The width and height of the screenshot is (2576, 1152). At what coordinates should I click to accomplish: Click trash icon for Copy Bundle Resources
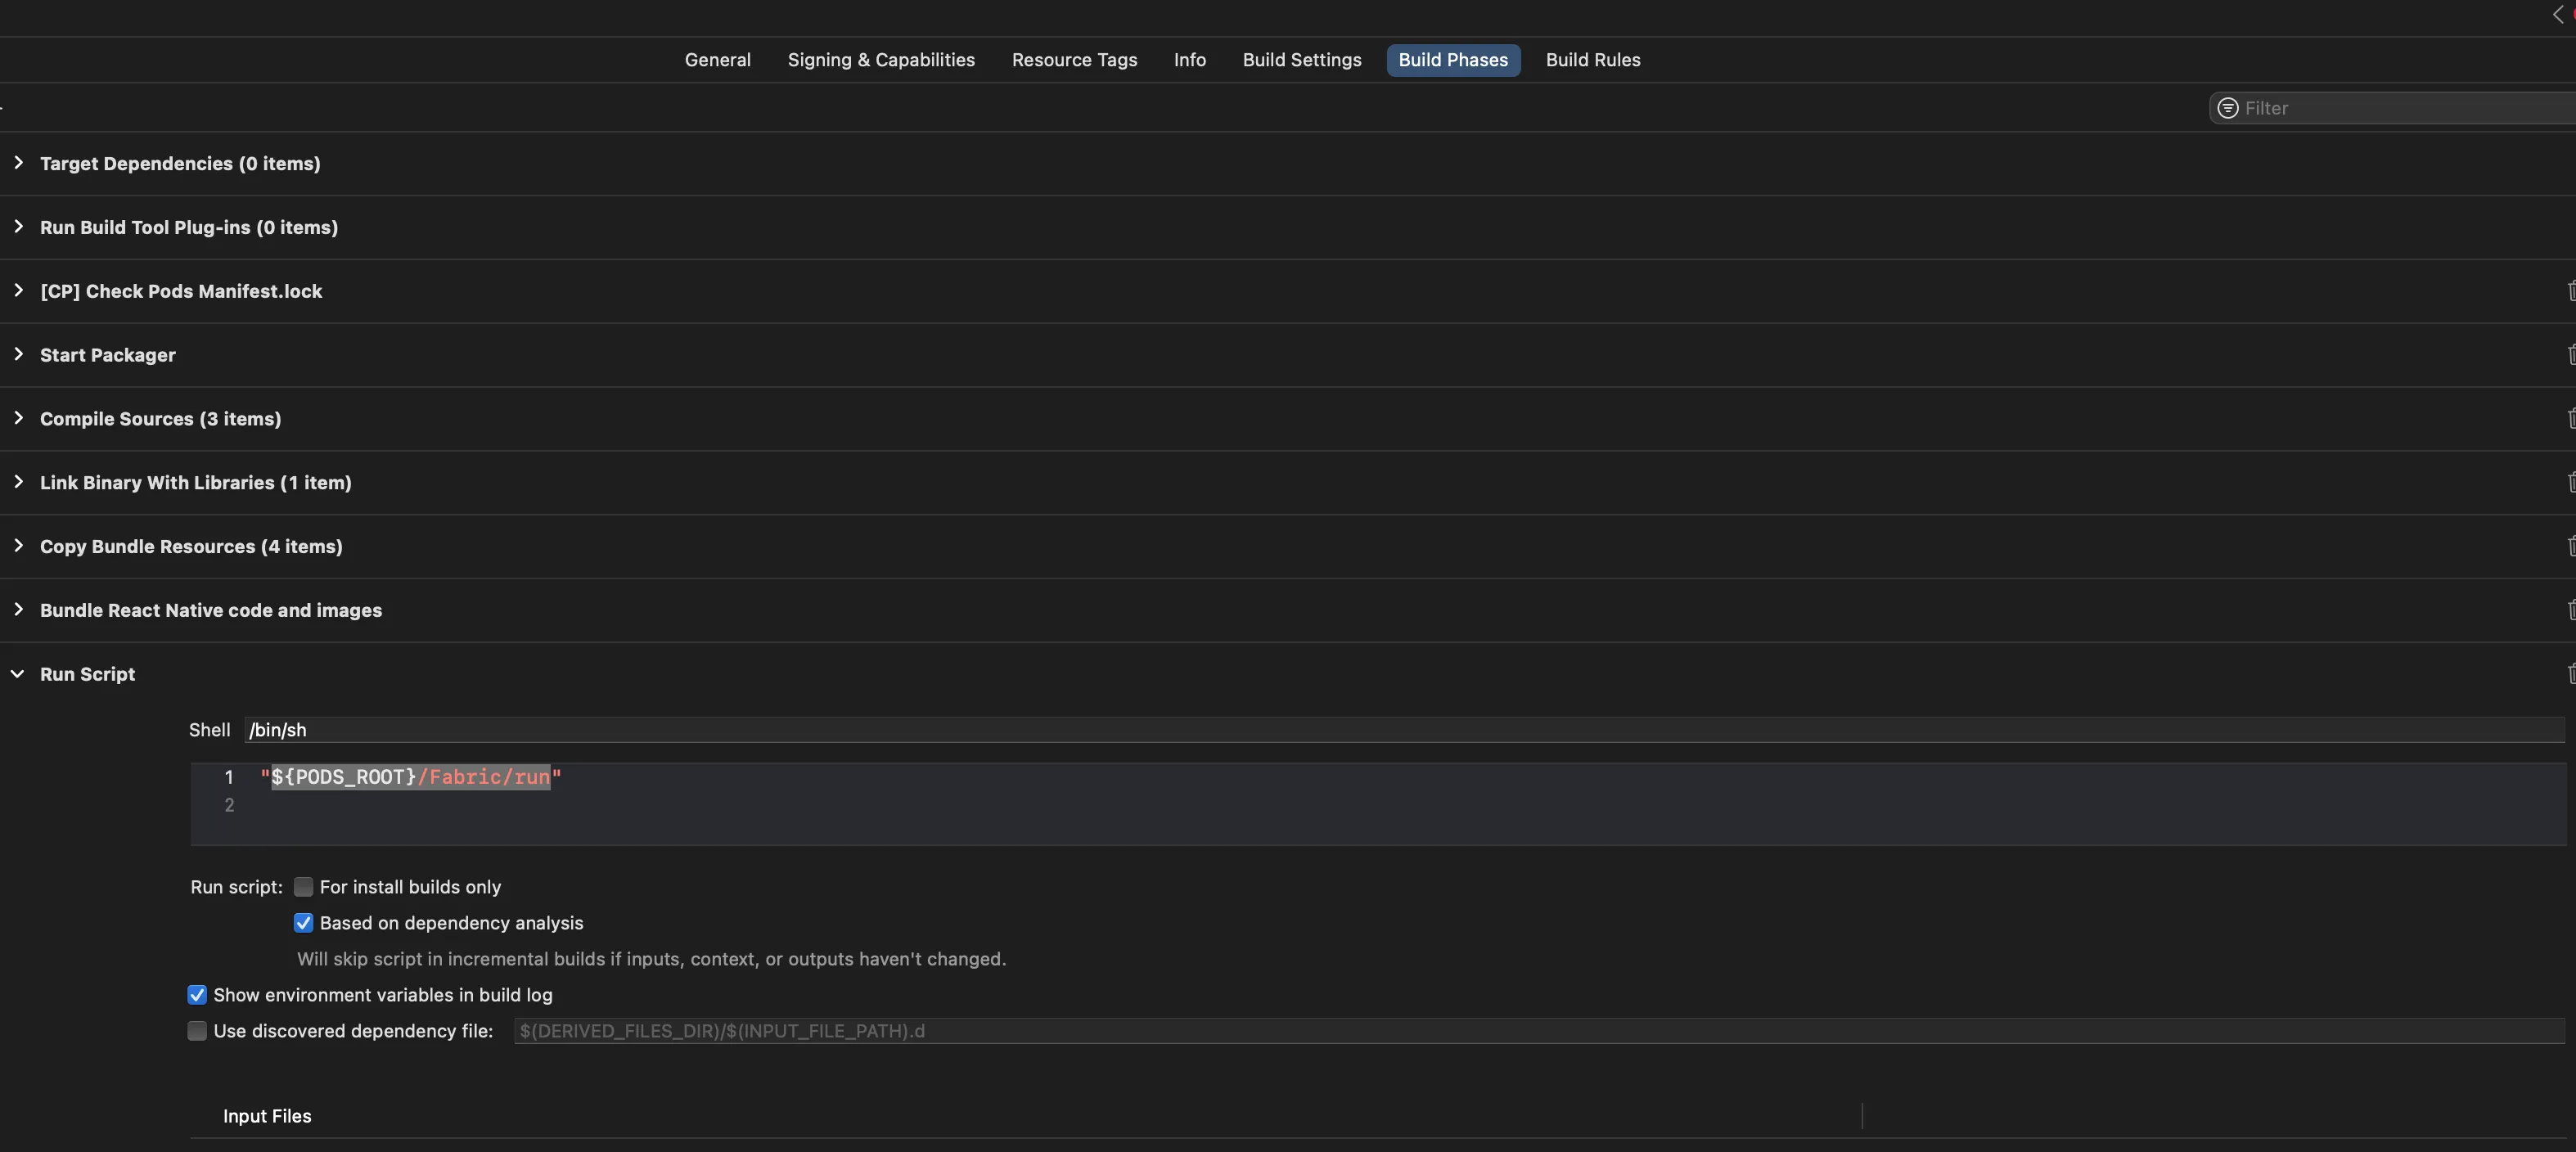(x=2570, y=546)
